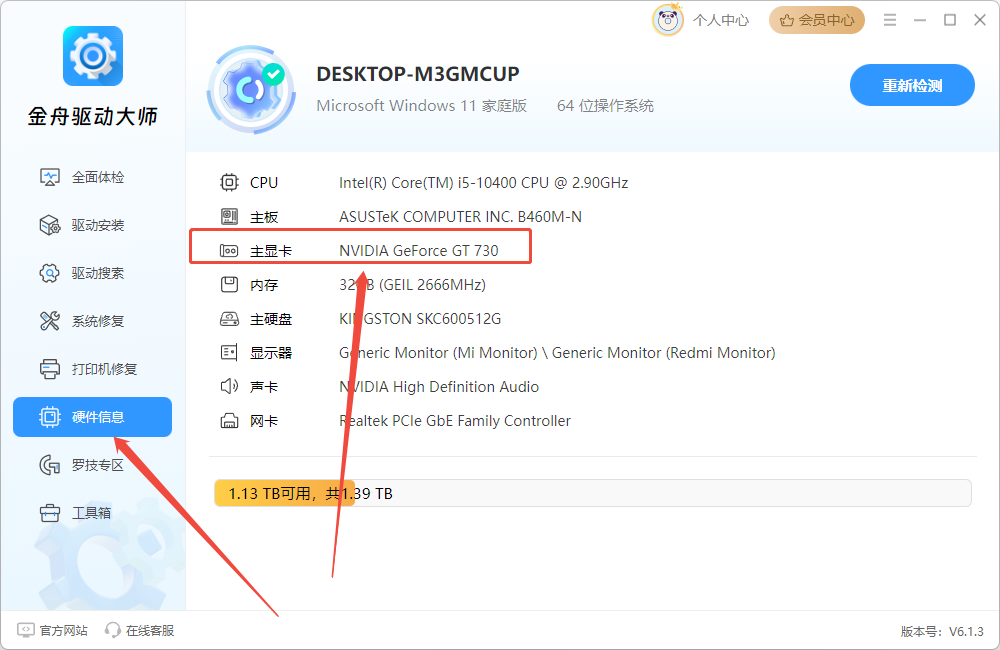Click the 内存 memory icon
1000x650 pixels.
point(229,284)
